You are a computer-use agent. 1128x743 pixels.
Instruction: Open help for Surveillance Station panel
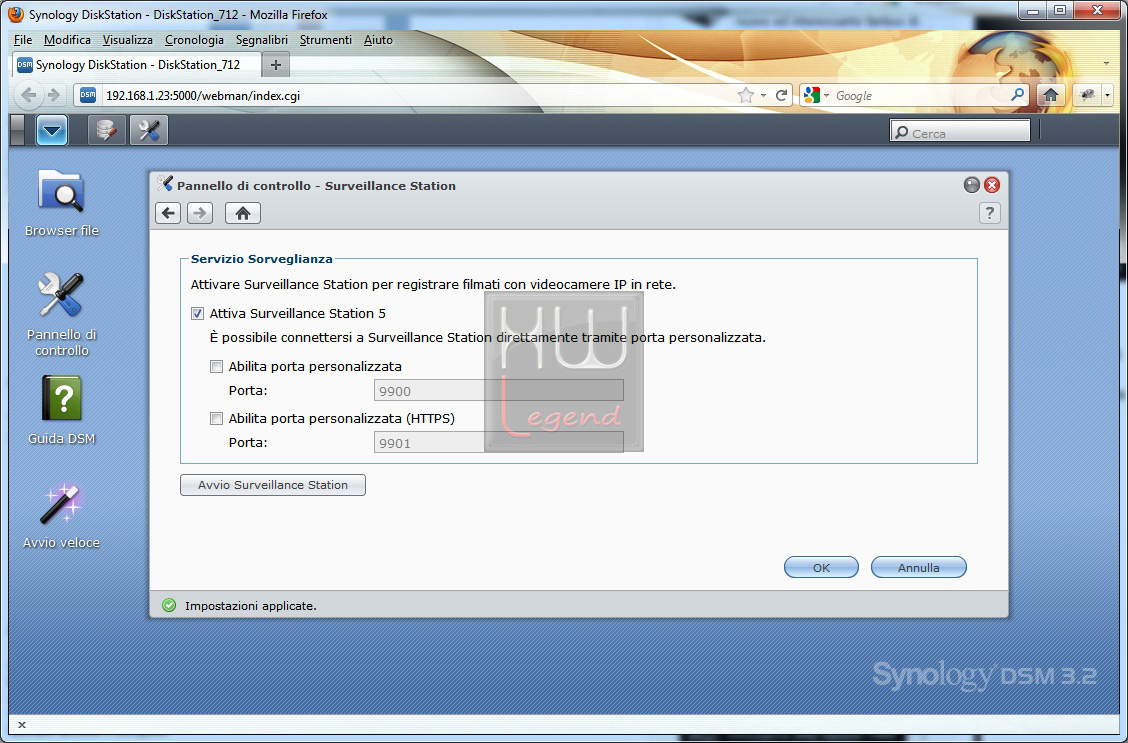(x=990, y=213)
